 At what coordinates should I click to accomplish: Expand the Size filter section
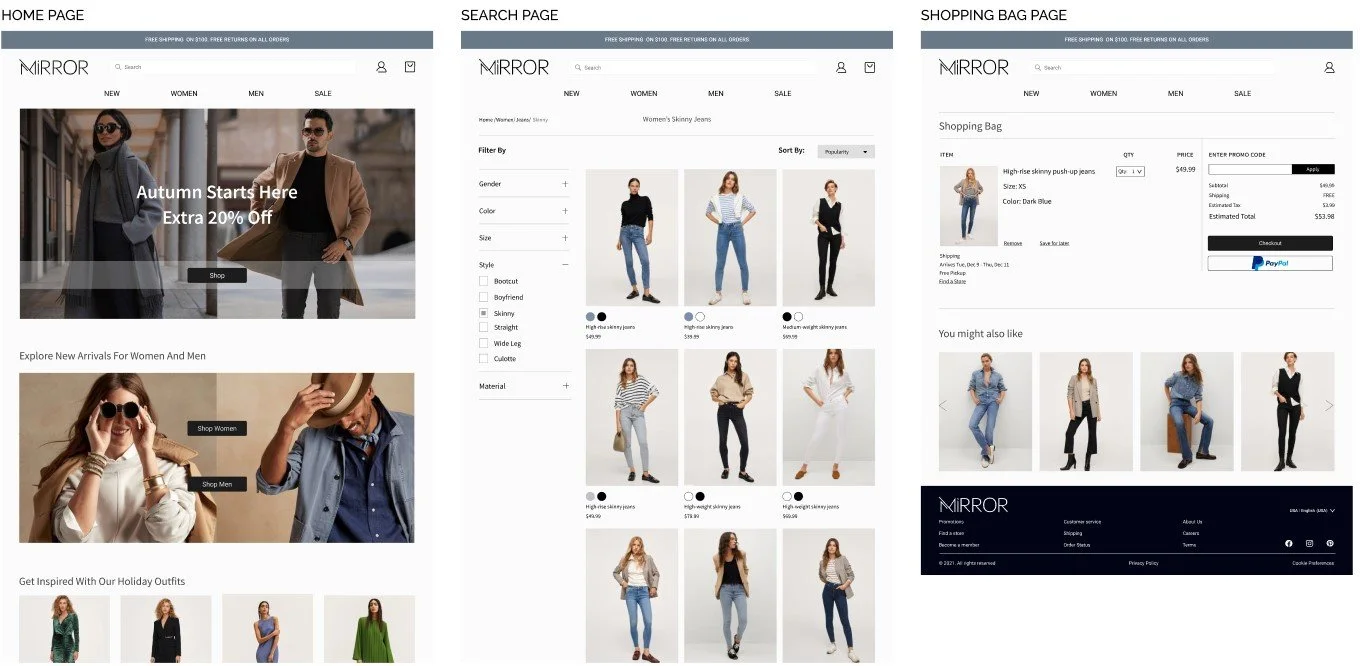(565, 238)
